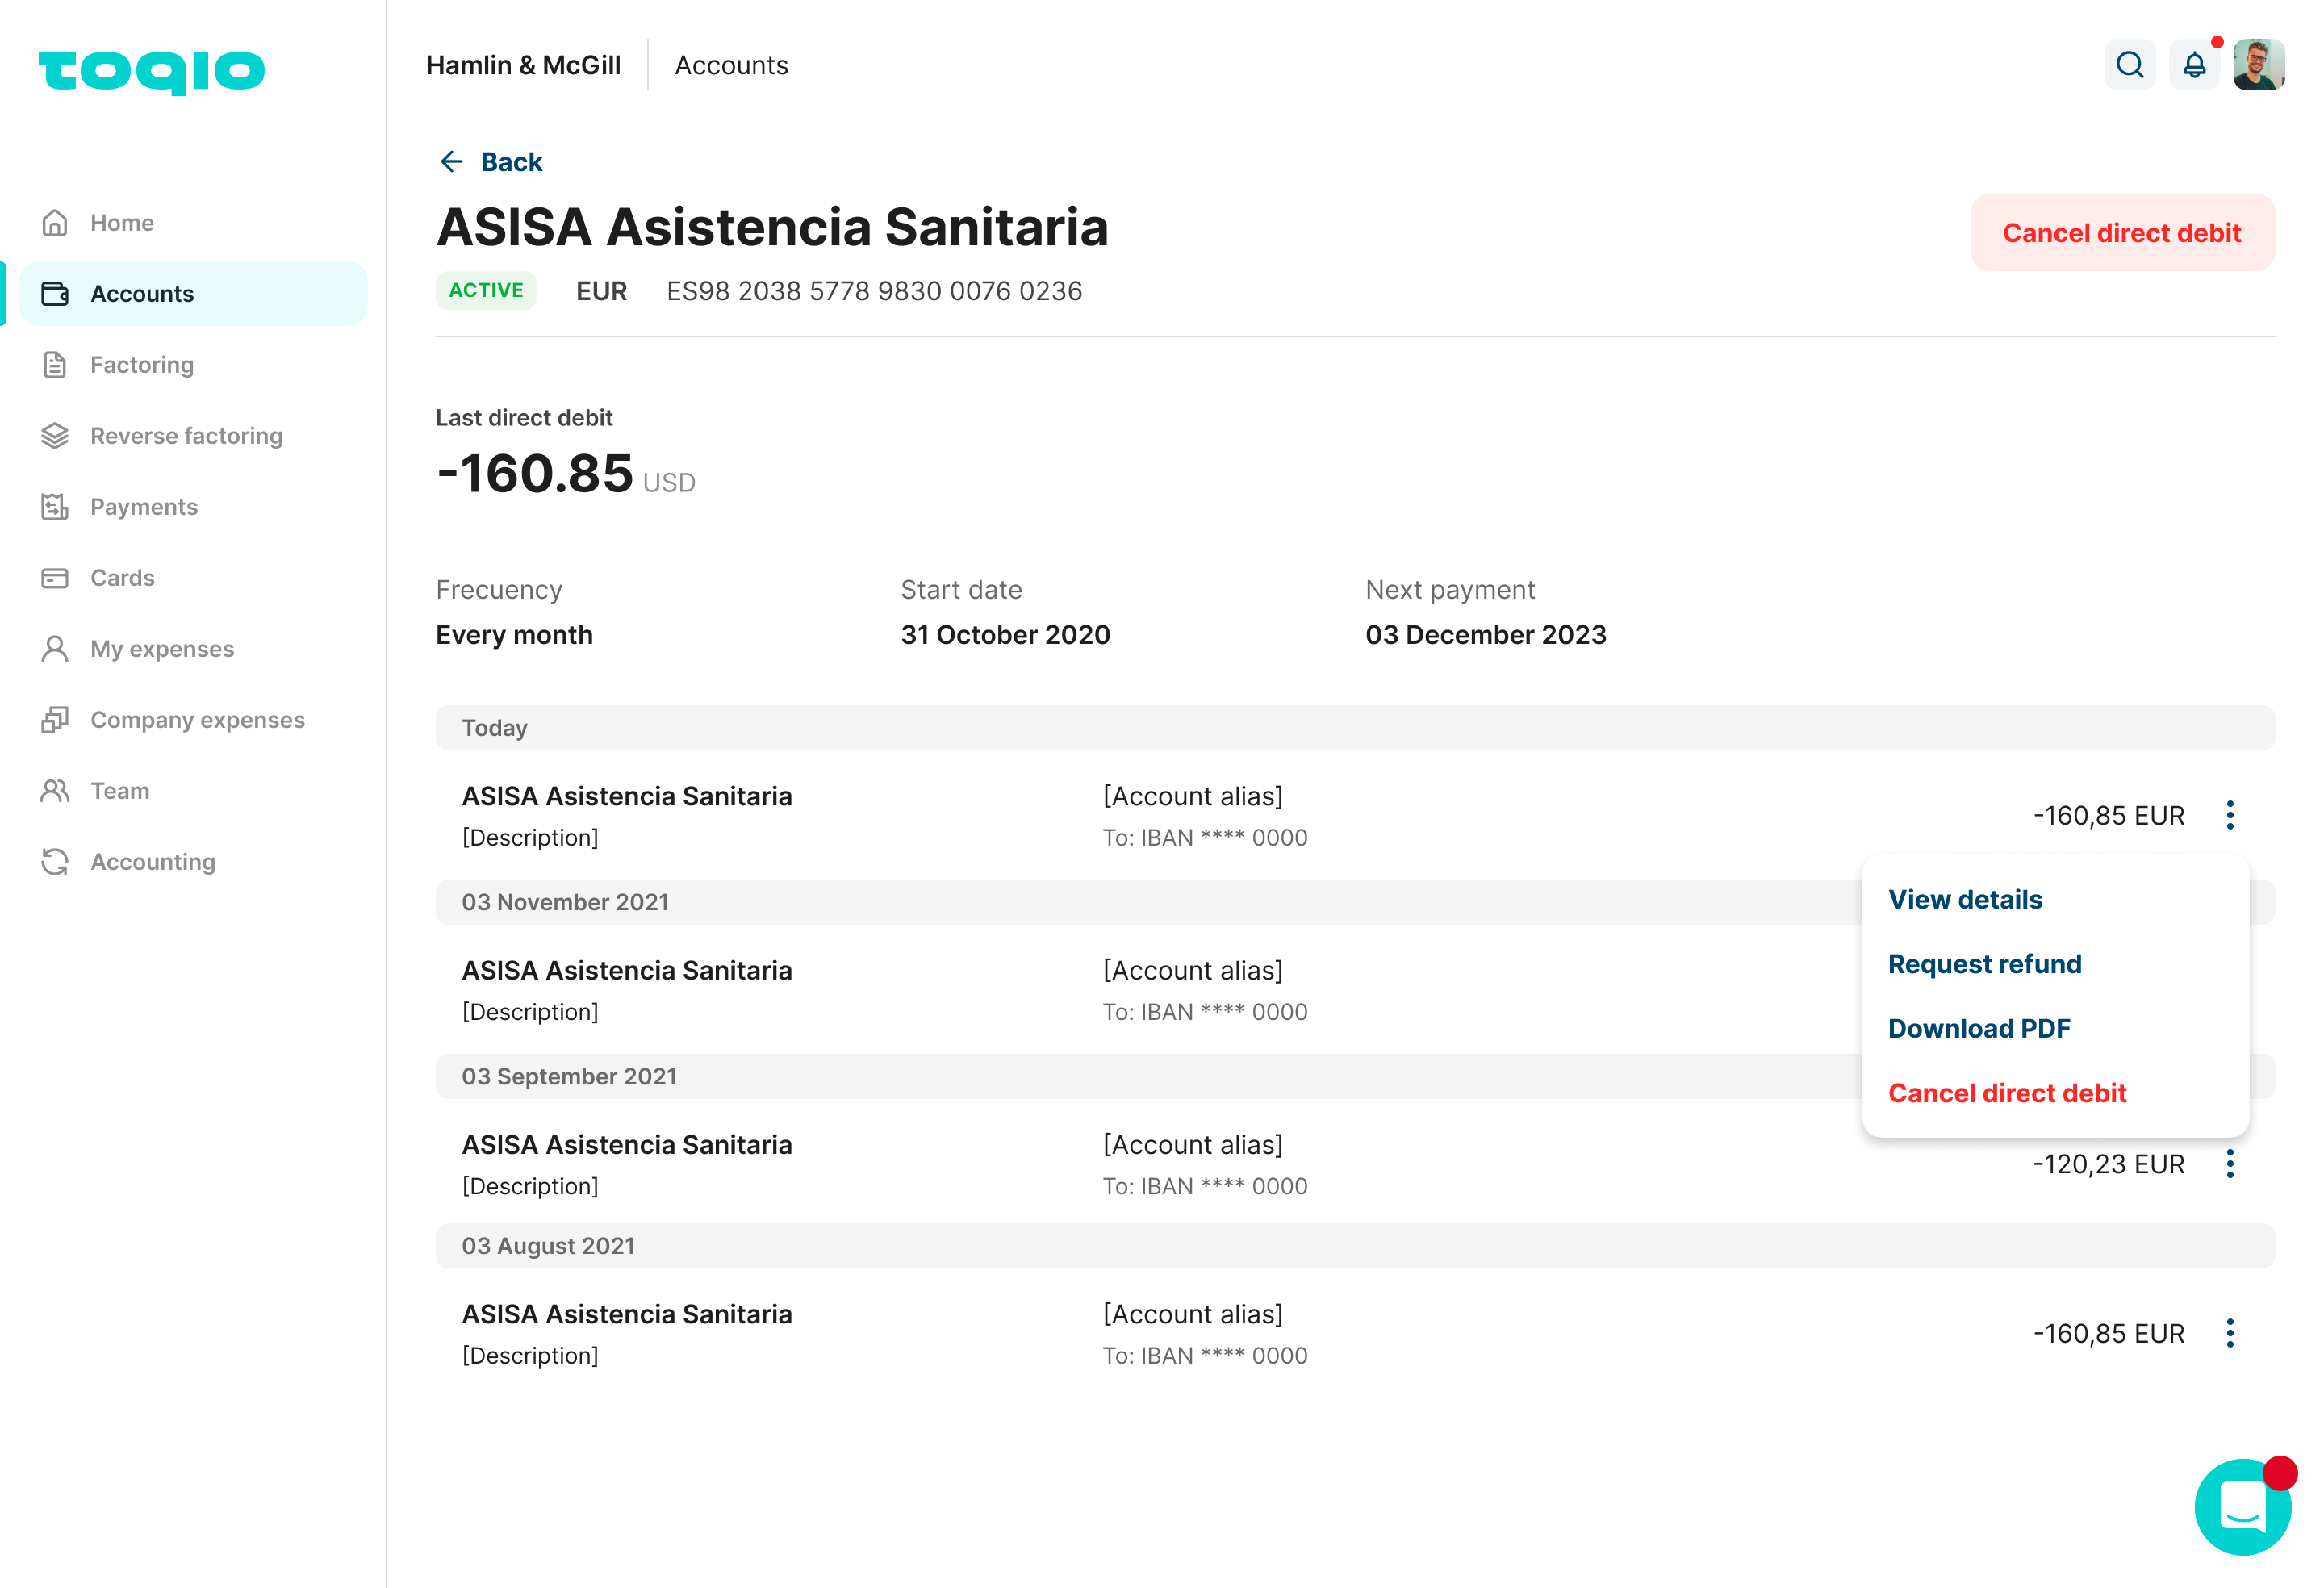Choose Request refund menu option
Viewport: 2324px width, 1588px height.
point(1984,963)
